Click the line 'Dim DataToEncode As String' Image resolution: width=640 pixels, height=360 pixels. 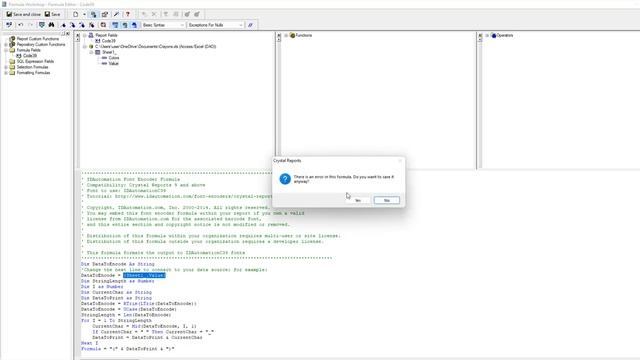tap(118, 264)
